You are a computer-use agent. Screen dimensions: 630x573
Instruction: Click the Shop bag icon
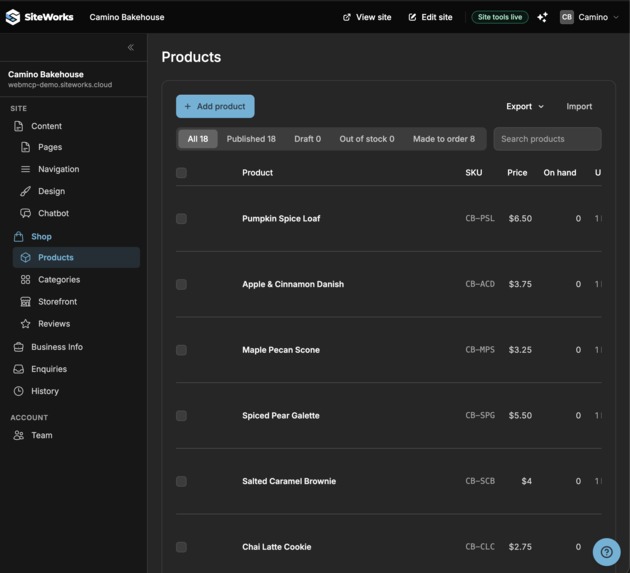click(x=18, y=237)
